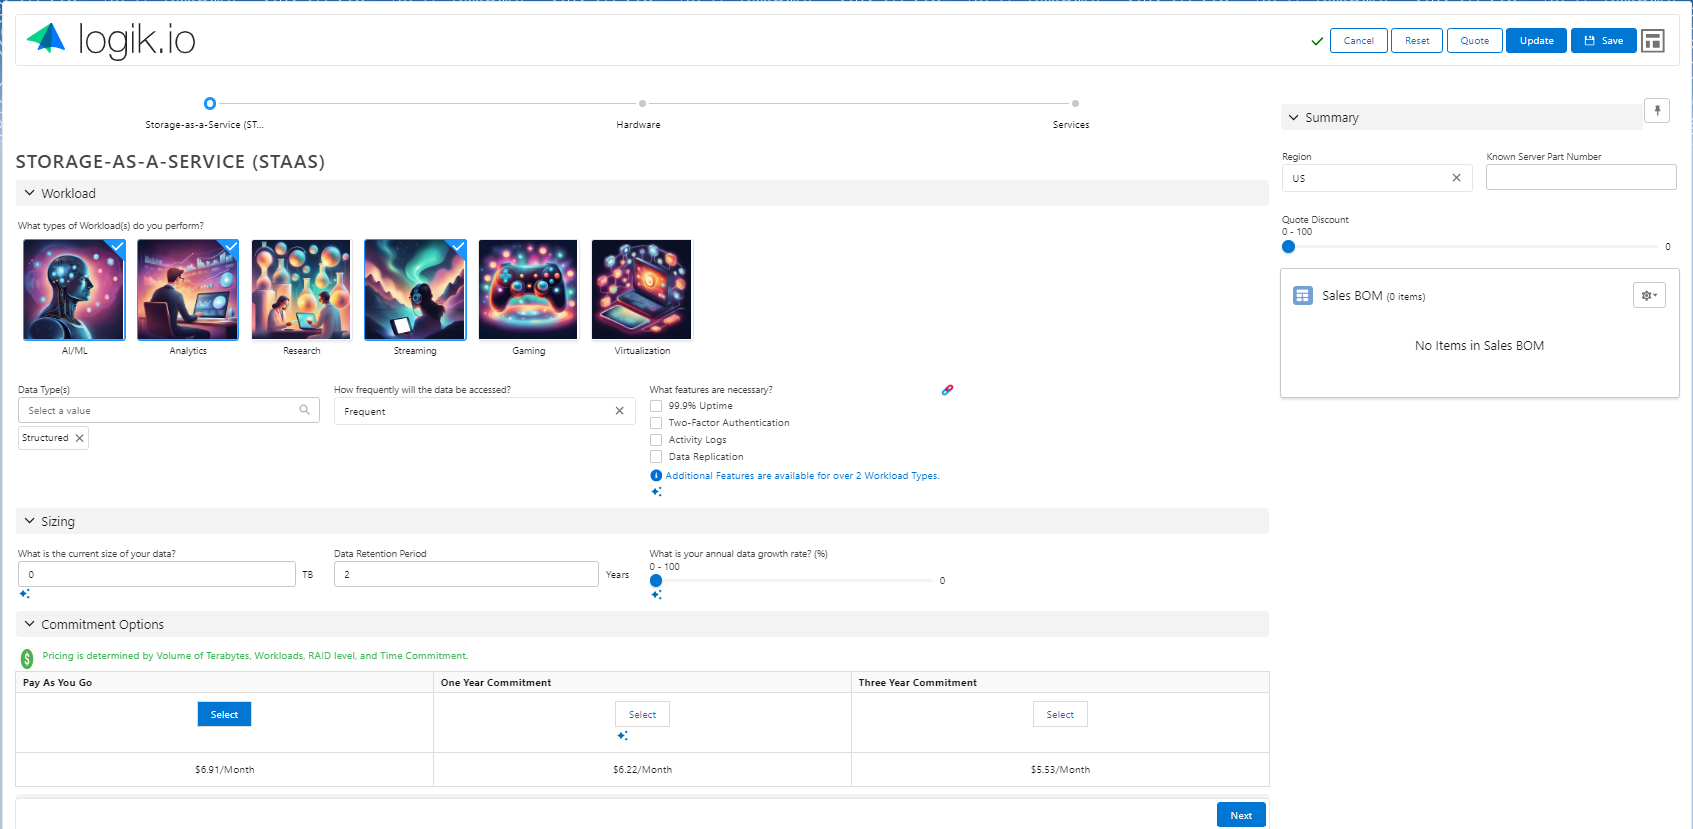Click the Data Retention Period field
The image size is (1693, 829).
pyautogui.click(x=466, y=574)
